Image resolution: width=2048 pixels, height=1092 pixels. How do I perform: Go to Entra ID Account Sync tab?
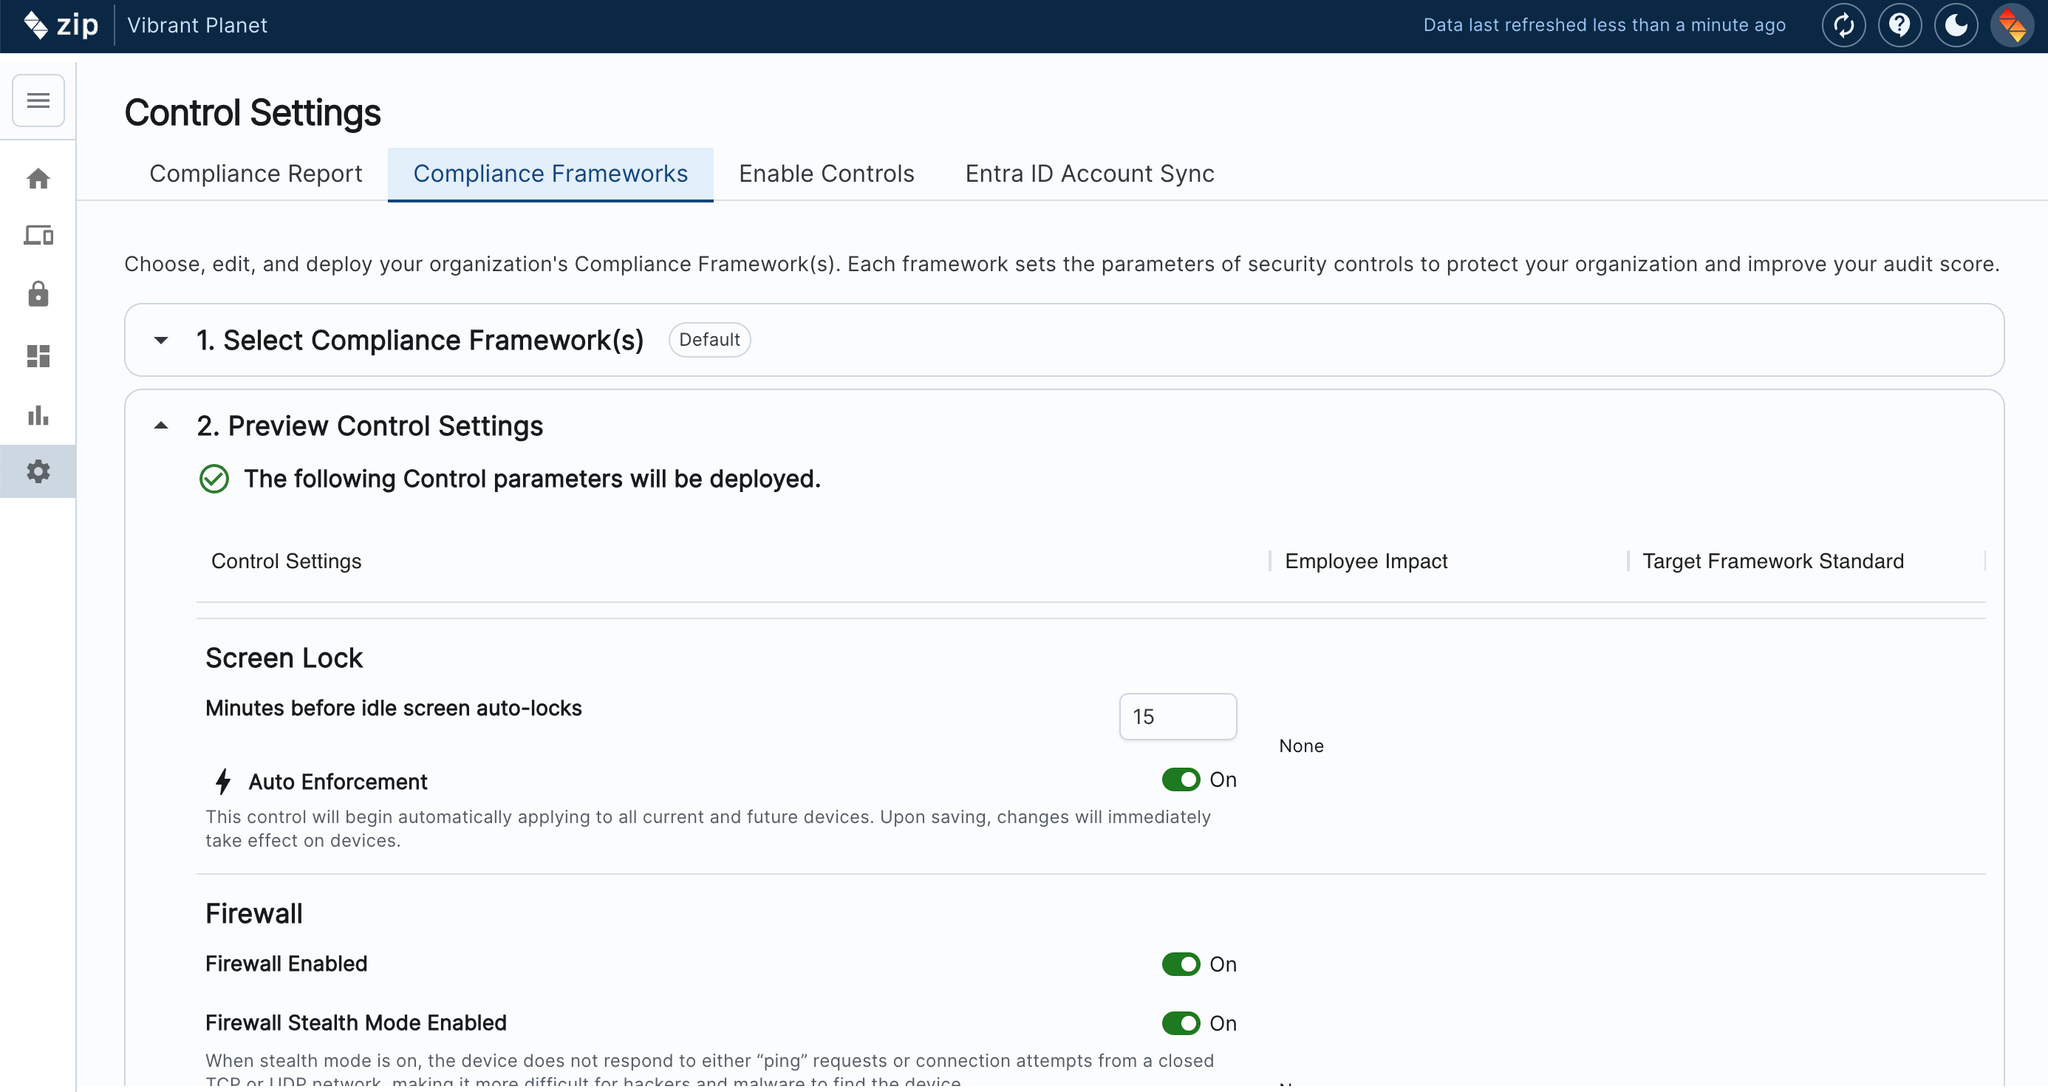[x=1089, y=174]
